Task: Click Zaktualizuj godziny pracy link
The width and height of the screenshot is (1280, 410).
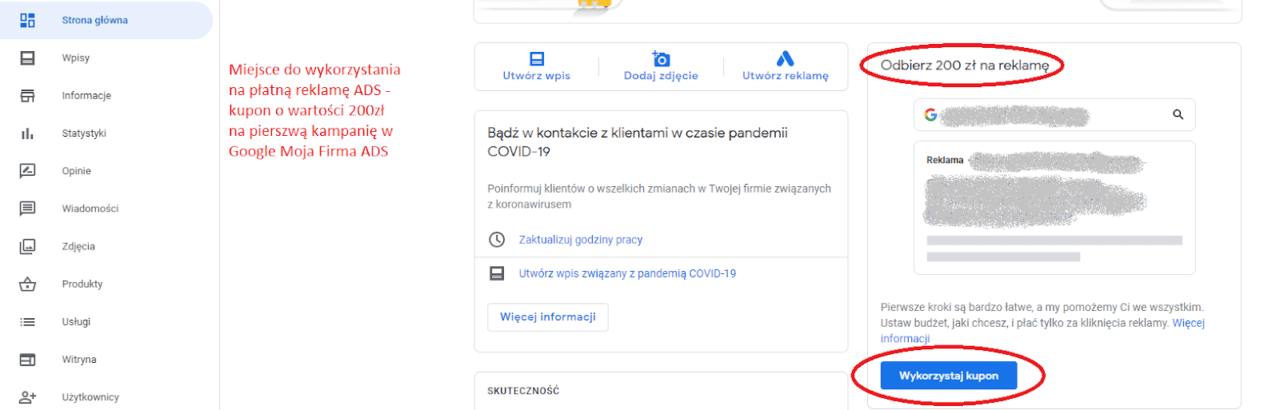Action: coord(581,240)
